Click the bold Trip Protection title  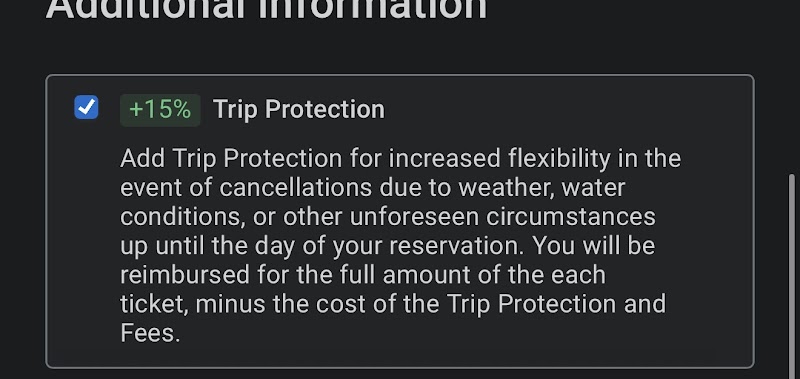click(x=298, y=109)
